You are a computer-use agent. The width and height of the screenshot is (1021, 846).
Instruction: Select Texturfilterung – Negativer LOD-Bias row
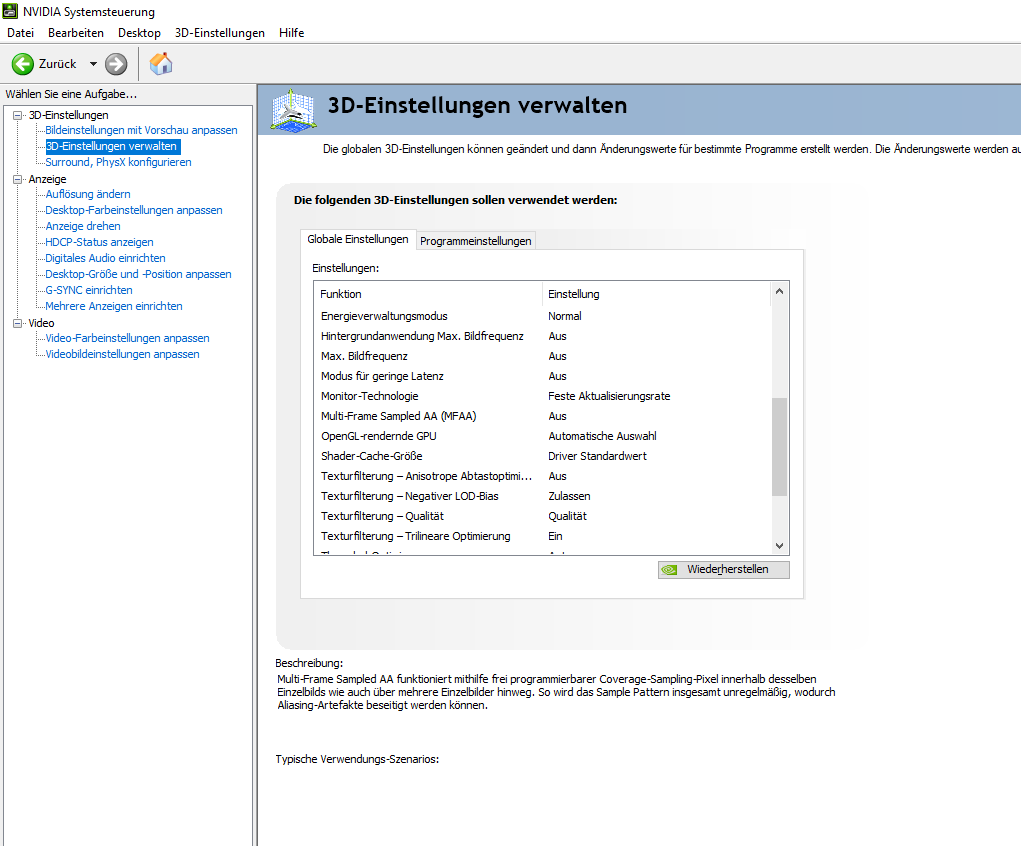pos(542,496)
